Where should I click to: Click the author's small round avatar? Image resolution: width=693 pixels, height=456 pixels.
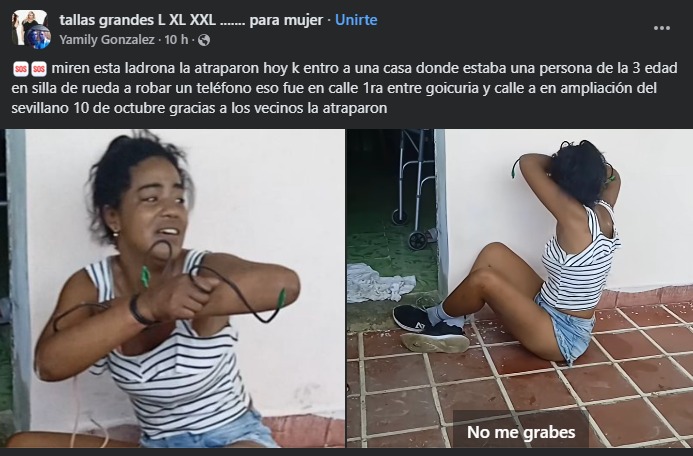pyautogui.click(x=38, y=37)
